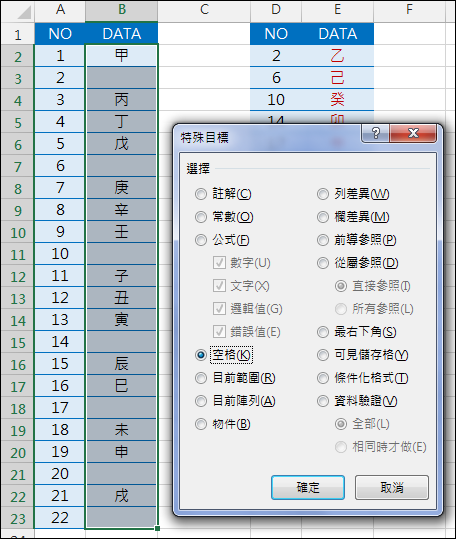The image size is (456, 539).
Task: Click the cell containing 甲
Action: 122,55
